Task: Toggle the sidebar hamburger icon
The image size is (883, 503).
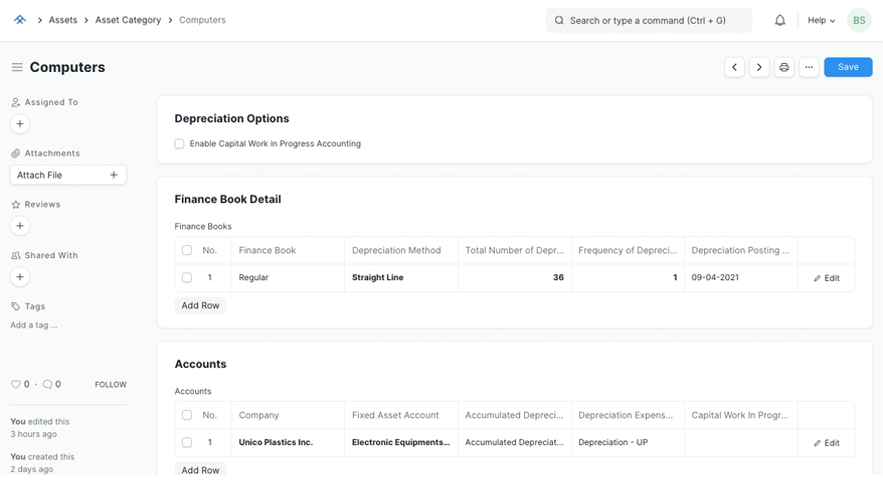Action: (17, 67)
